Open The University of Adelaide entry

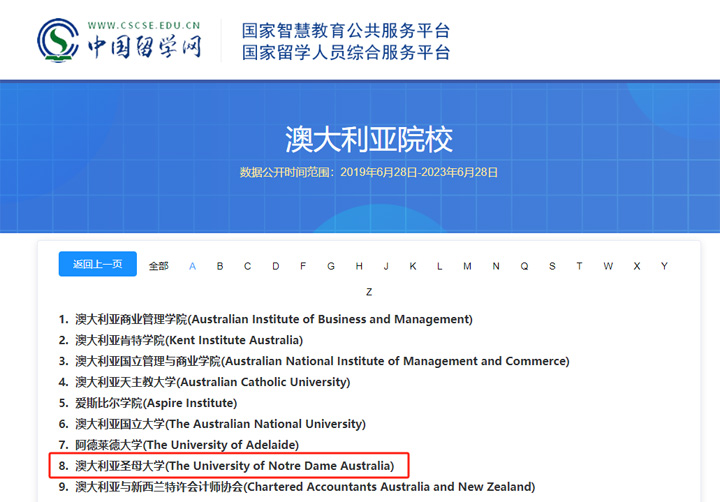187,445
